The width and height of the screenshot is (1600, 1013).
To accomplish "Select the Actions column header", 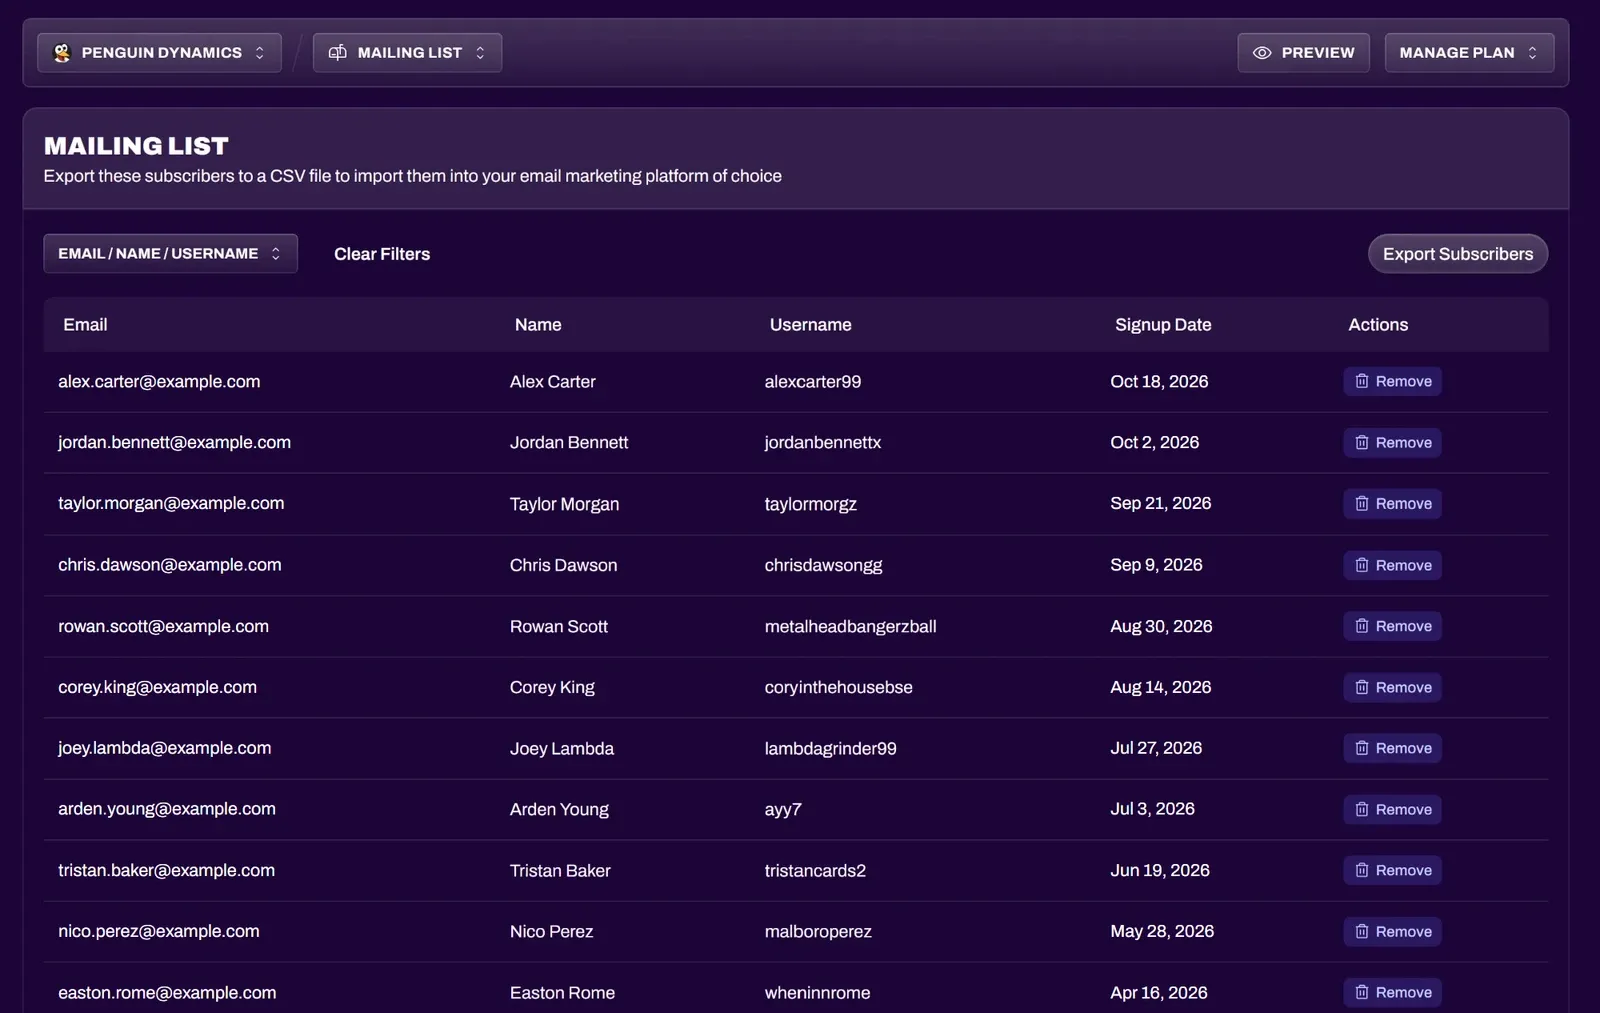I will (x=1378, y=325).
